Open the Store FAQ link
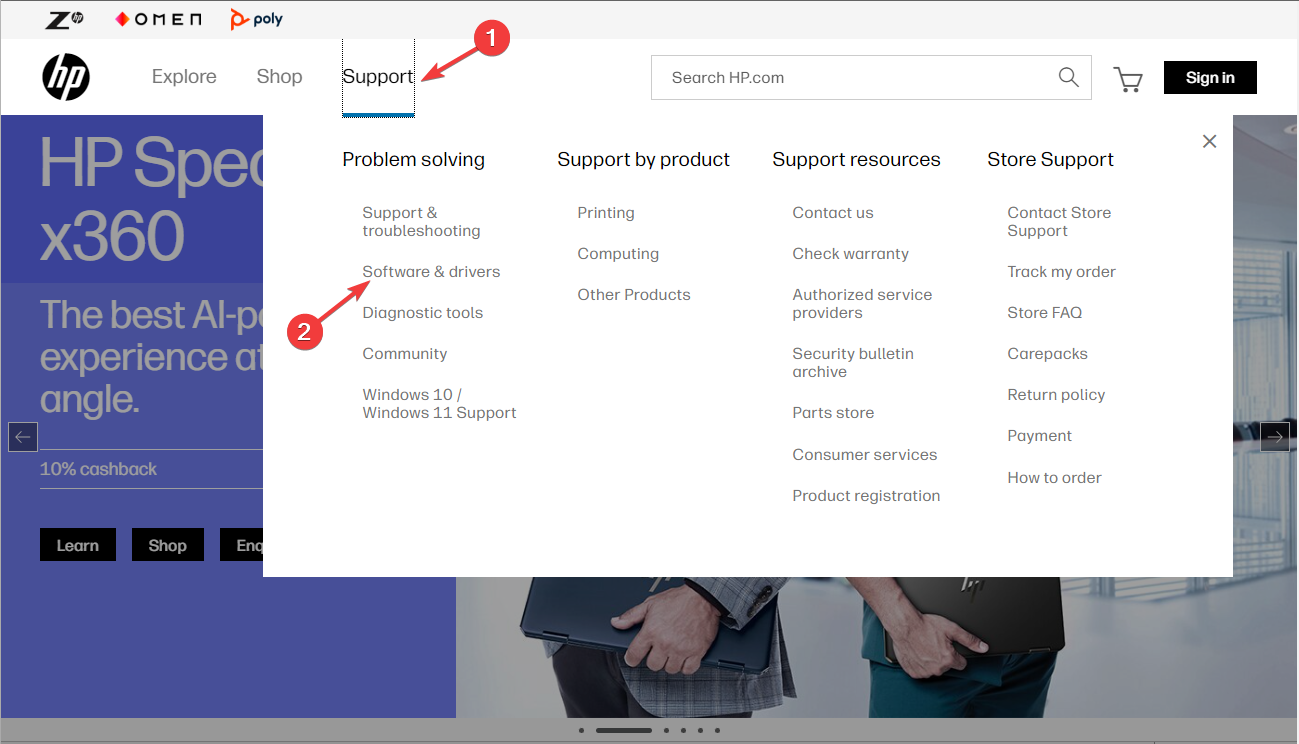 click(x=1045, y=313)
